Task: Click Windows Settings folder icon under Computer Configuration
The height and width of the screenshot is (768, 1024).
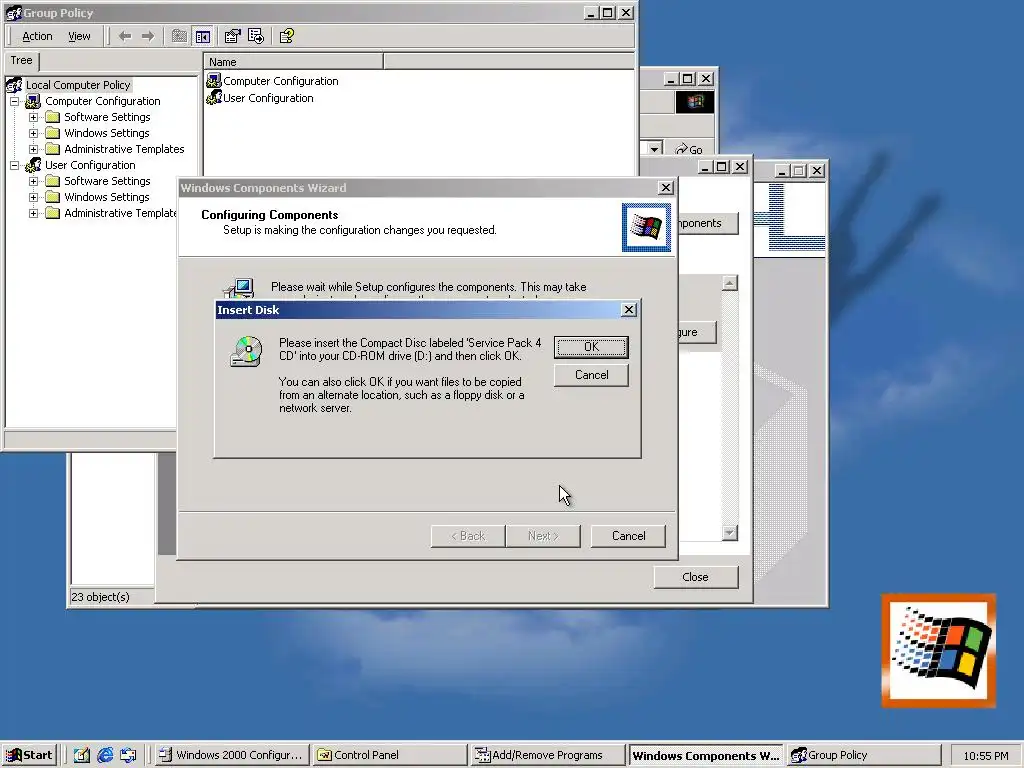Action: [x=53, y=133]
